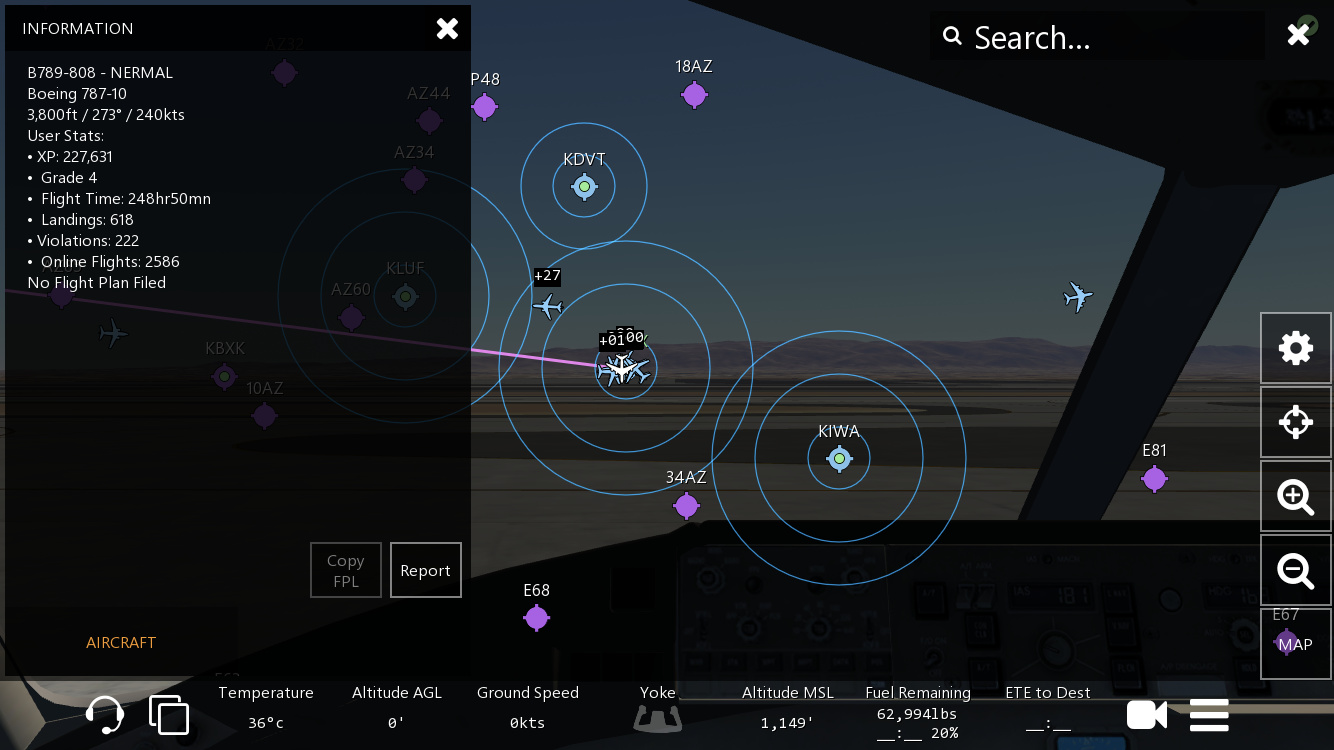
Task: Select the KBXK airport marker
Action: 224,377
